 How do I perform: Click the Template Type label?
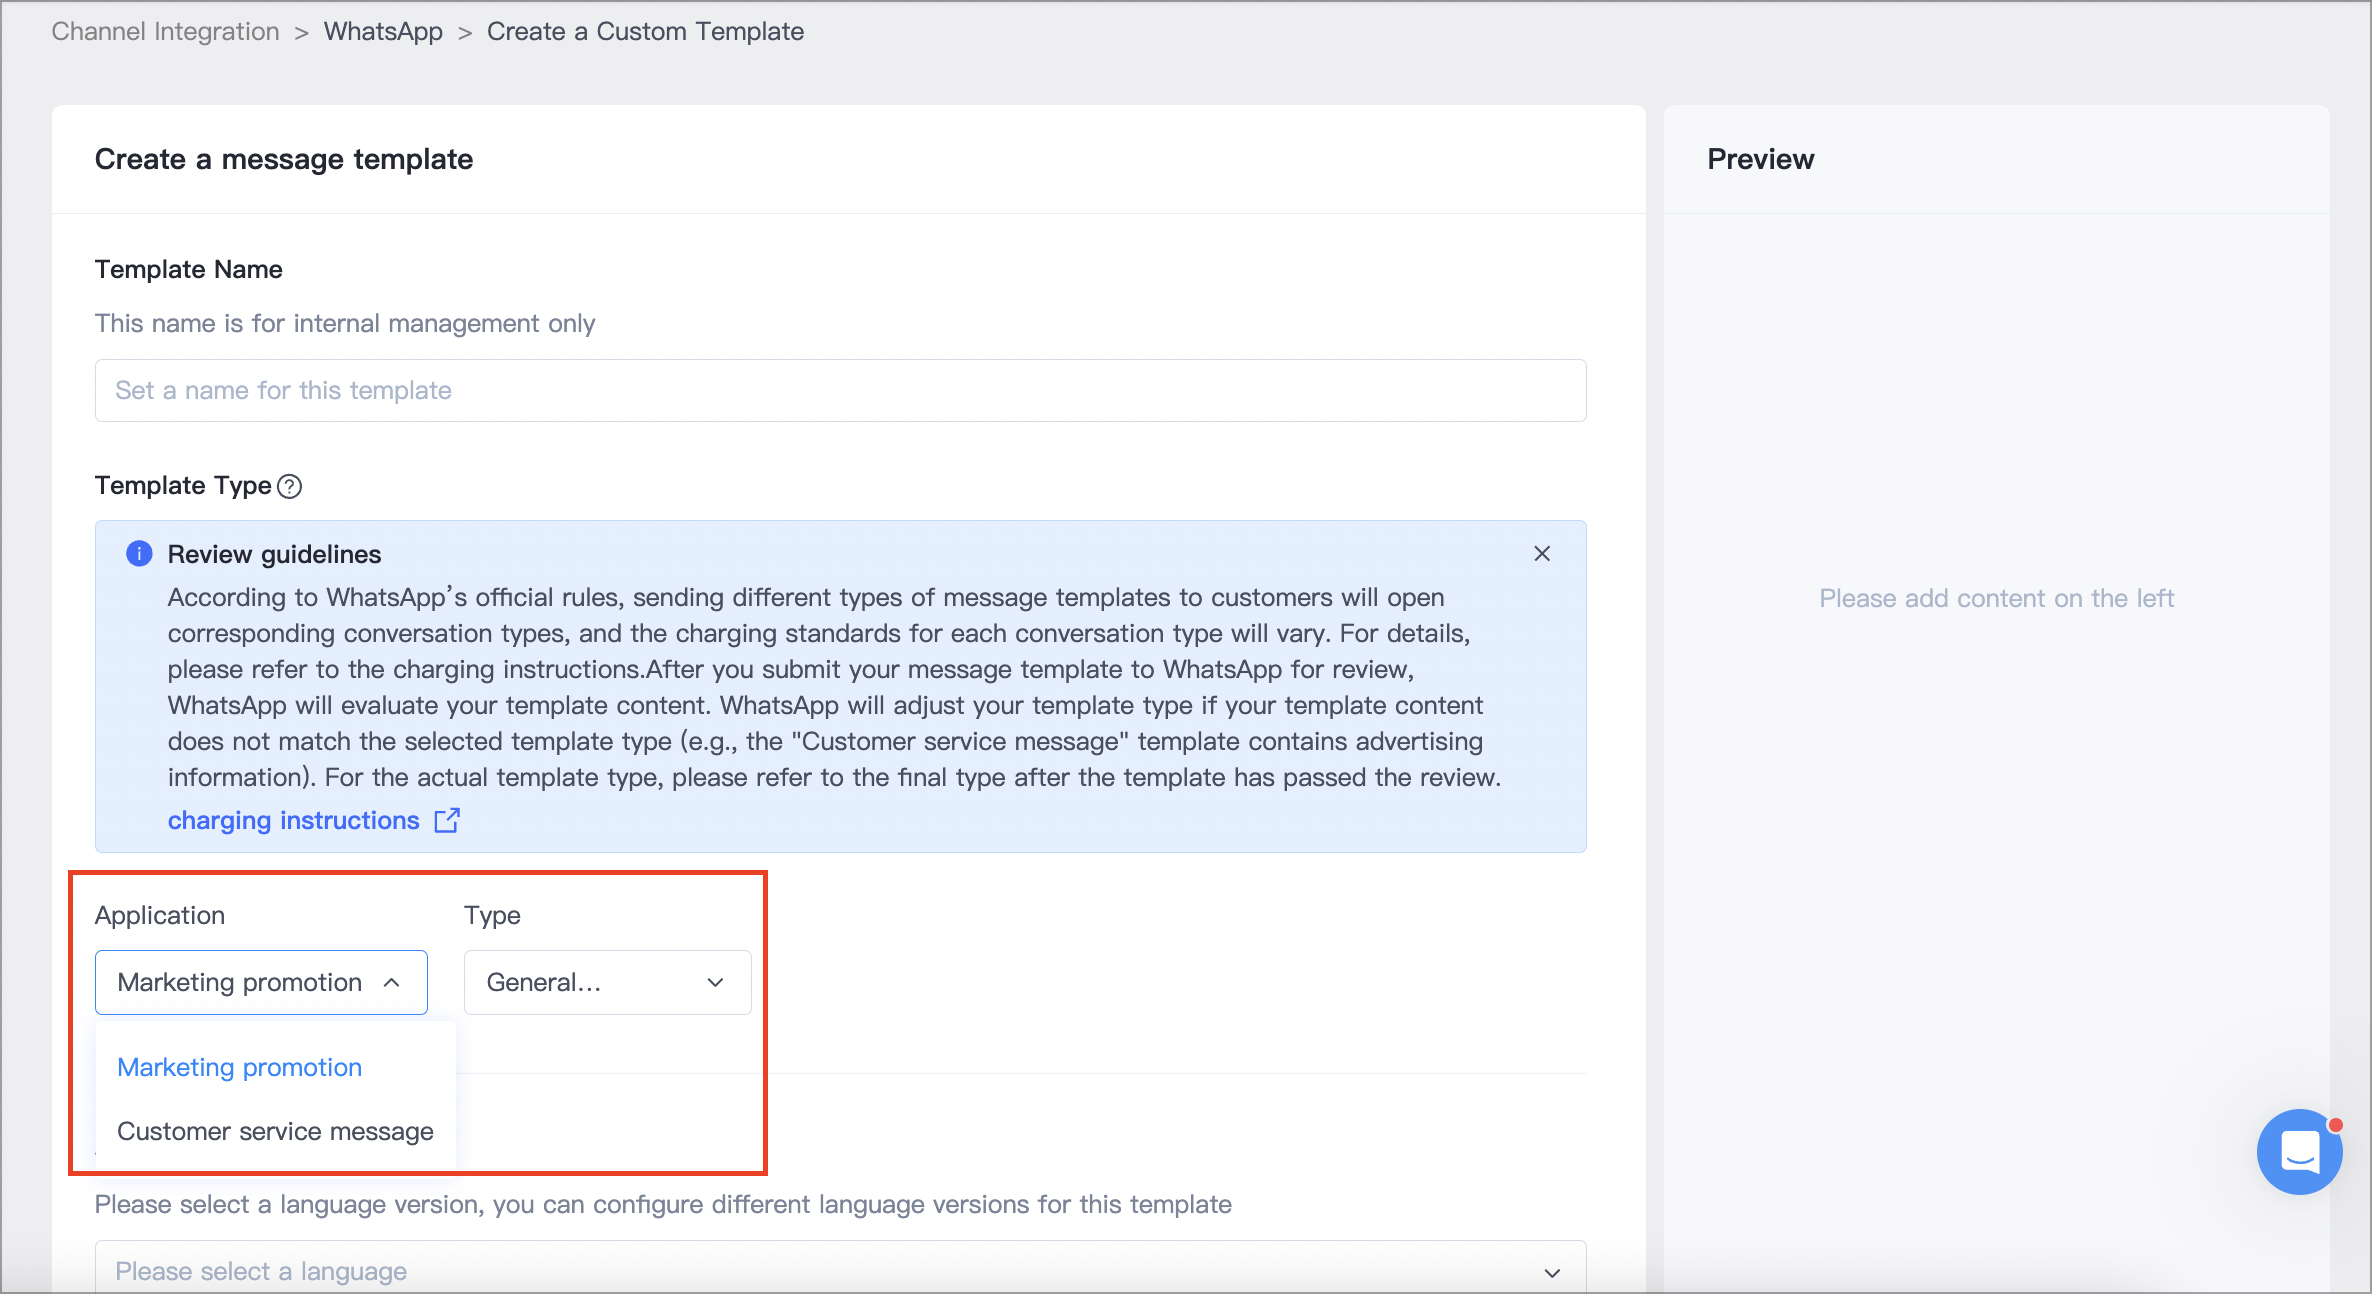pyautogui.click(x=183, y=485)
